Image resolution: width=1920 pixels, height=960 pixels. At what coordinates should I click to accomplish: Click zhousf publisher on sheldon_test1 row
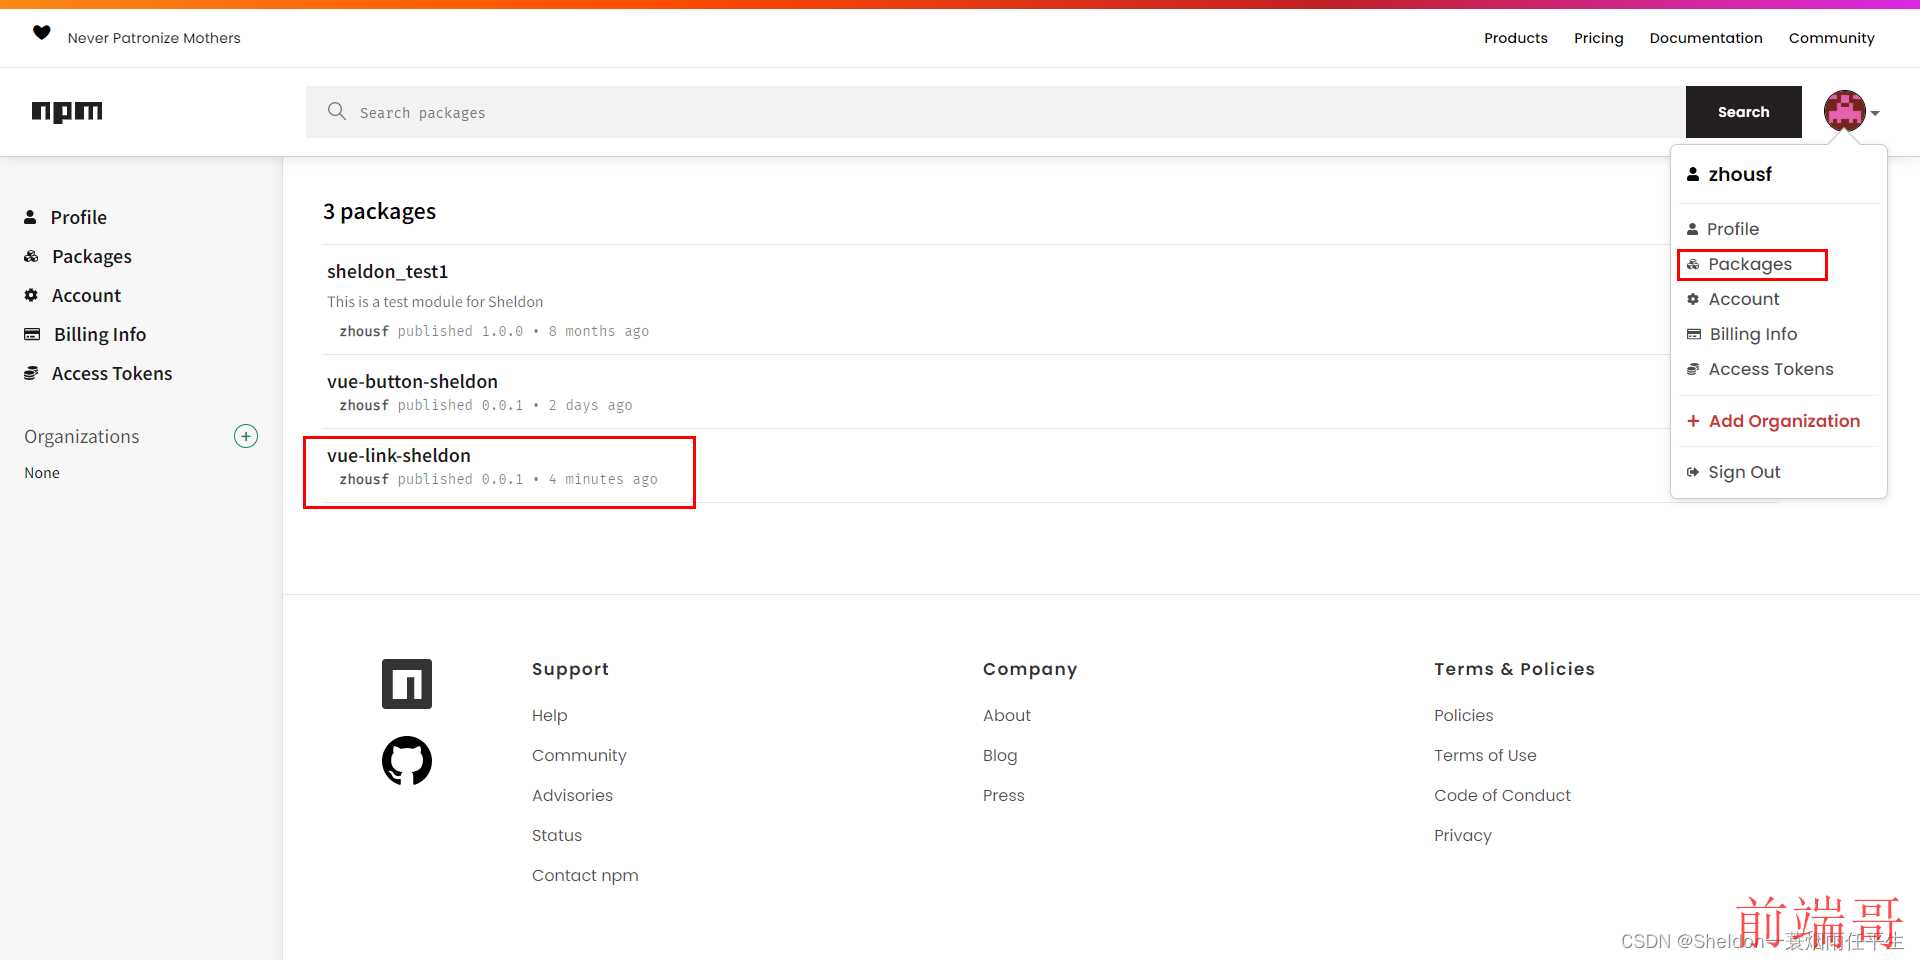pyautogui.click(x=364, y=331)
